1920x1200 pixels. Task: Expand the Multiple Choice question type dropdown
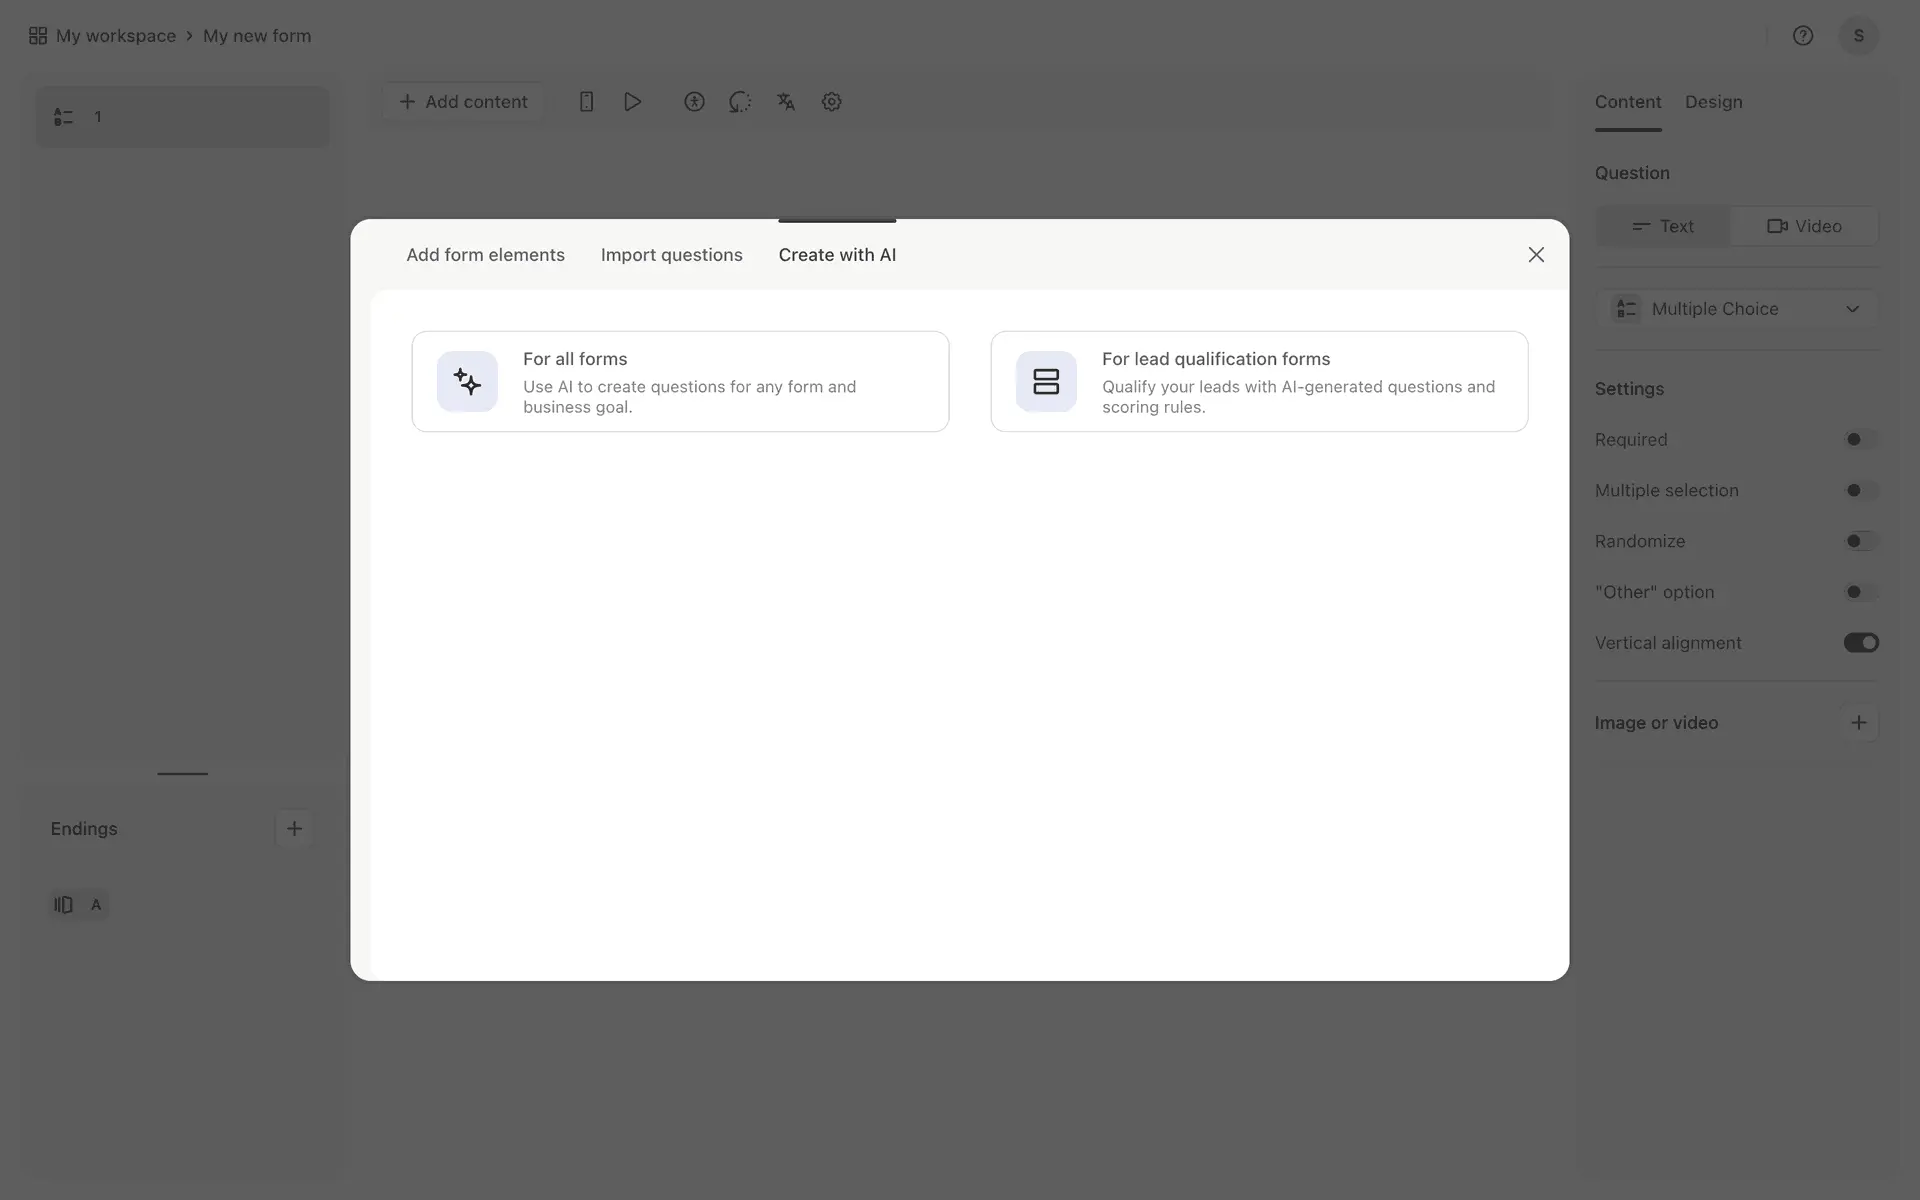click(1737, 309)
